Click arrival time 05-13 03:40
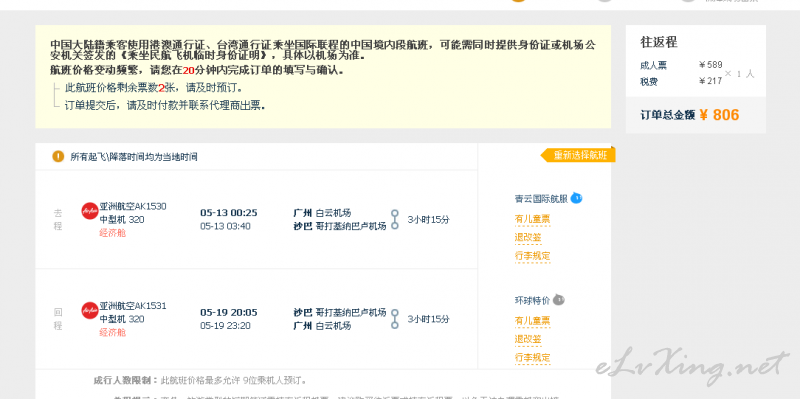 [225, 226]
